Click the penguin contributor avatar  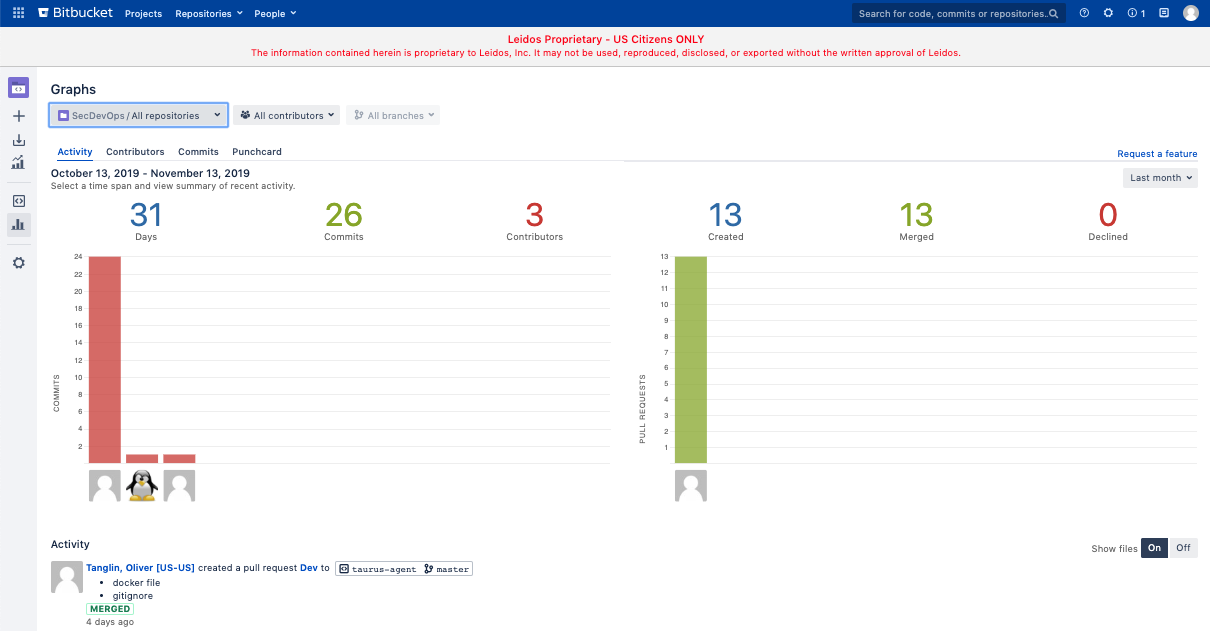(142, 486)
